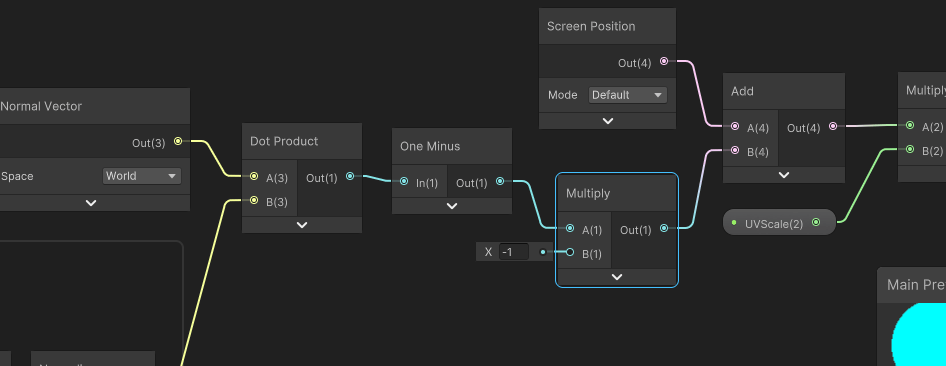Collapse the Screen Position node via chevron
This screenshot has height=366, width=946.
coord(608,121)
